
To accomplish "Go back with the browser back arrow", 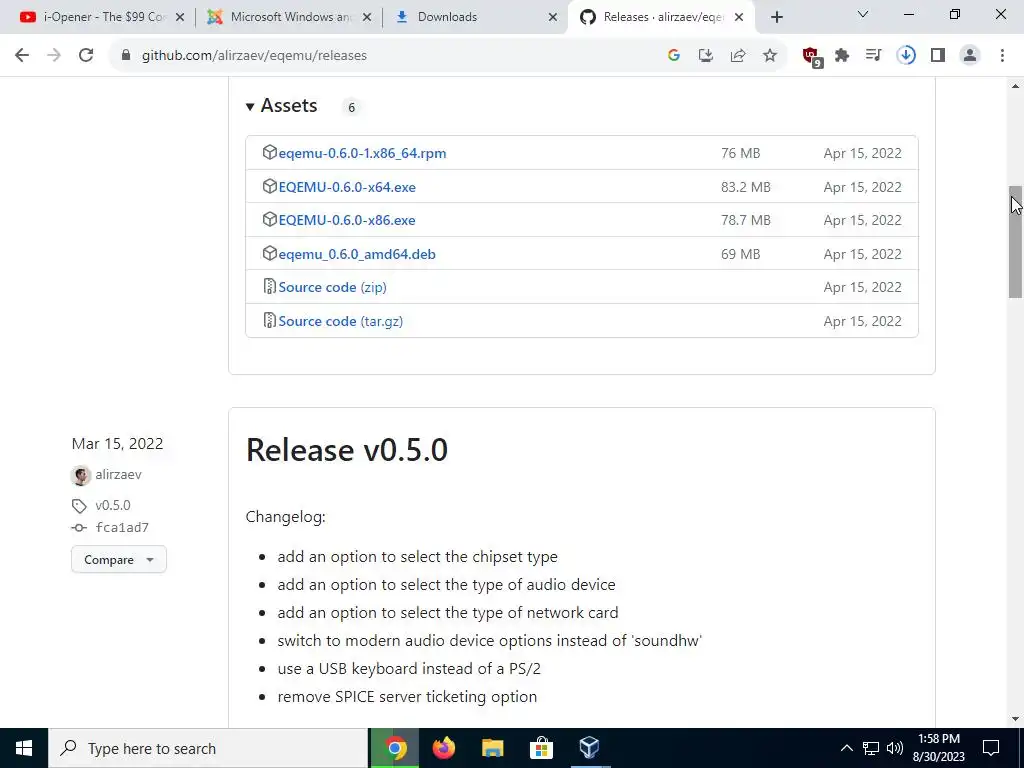I will pos(22,56).
